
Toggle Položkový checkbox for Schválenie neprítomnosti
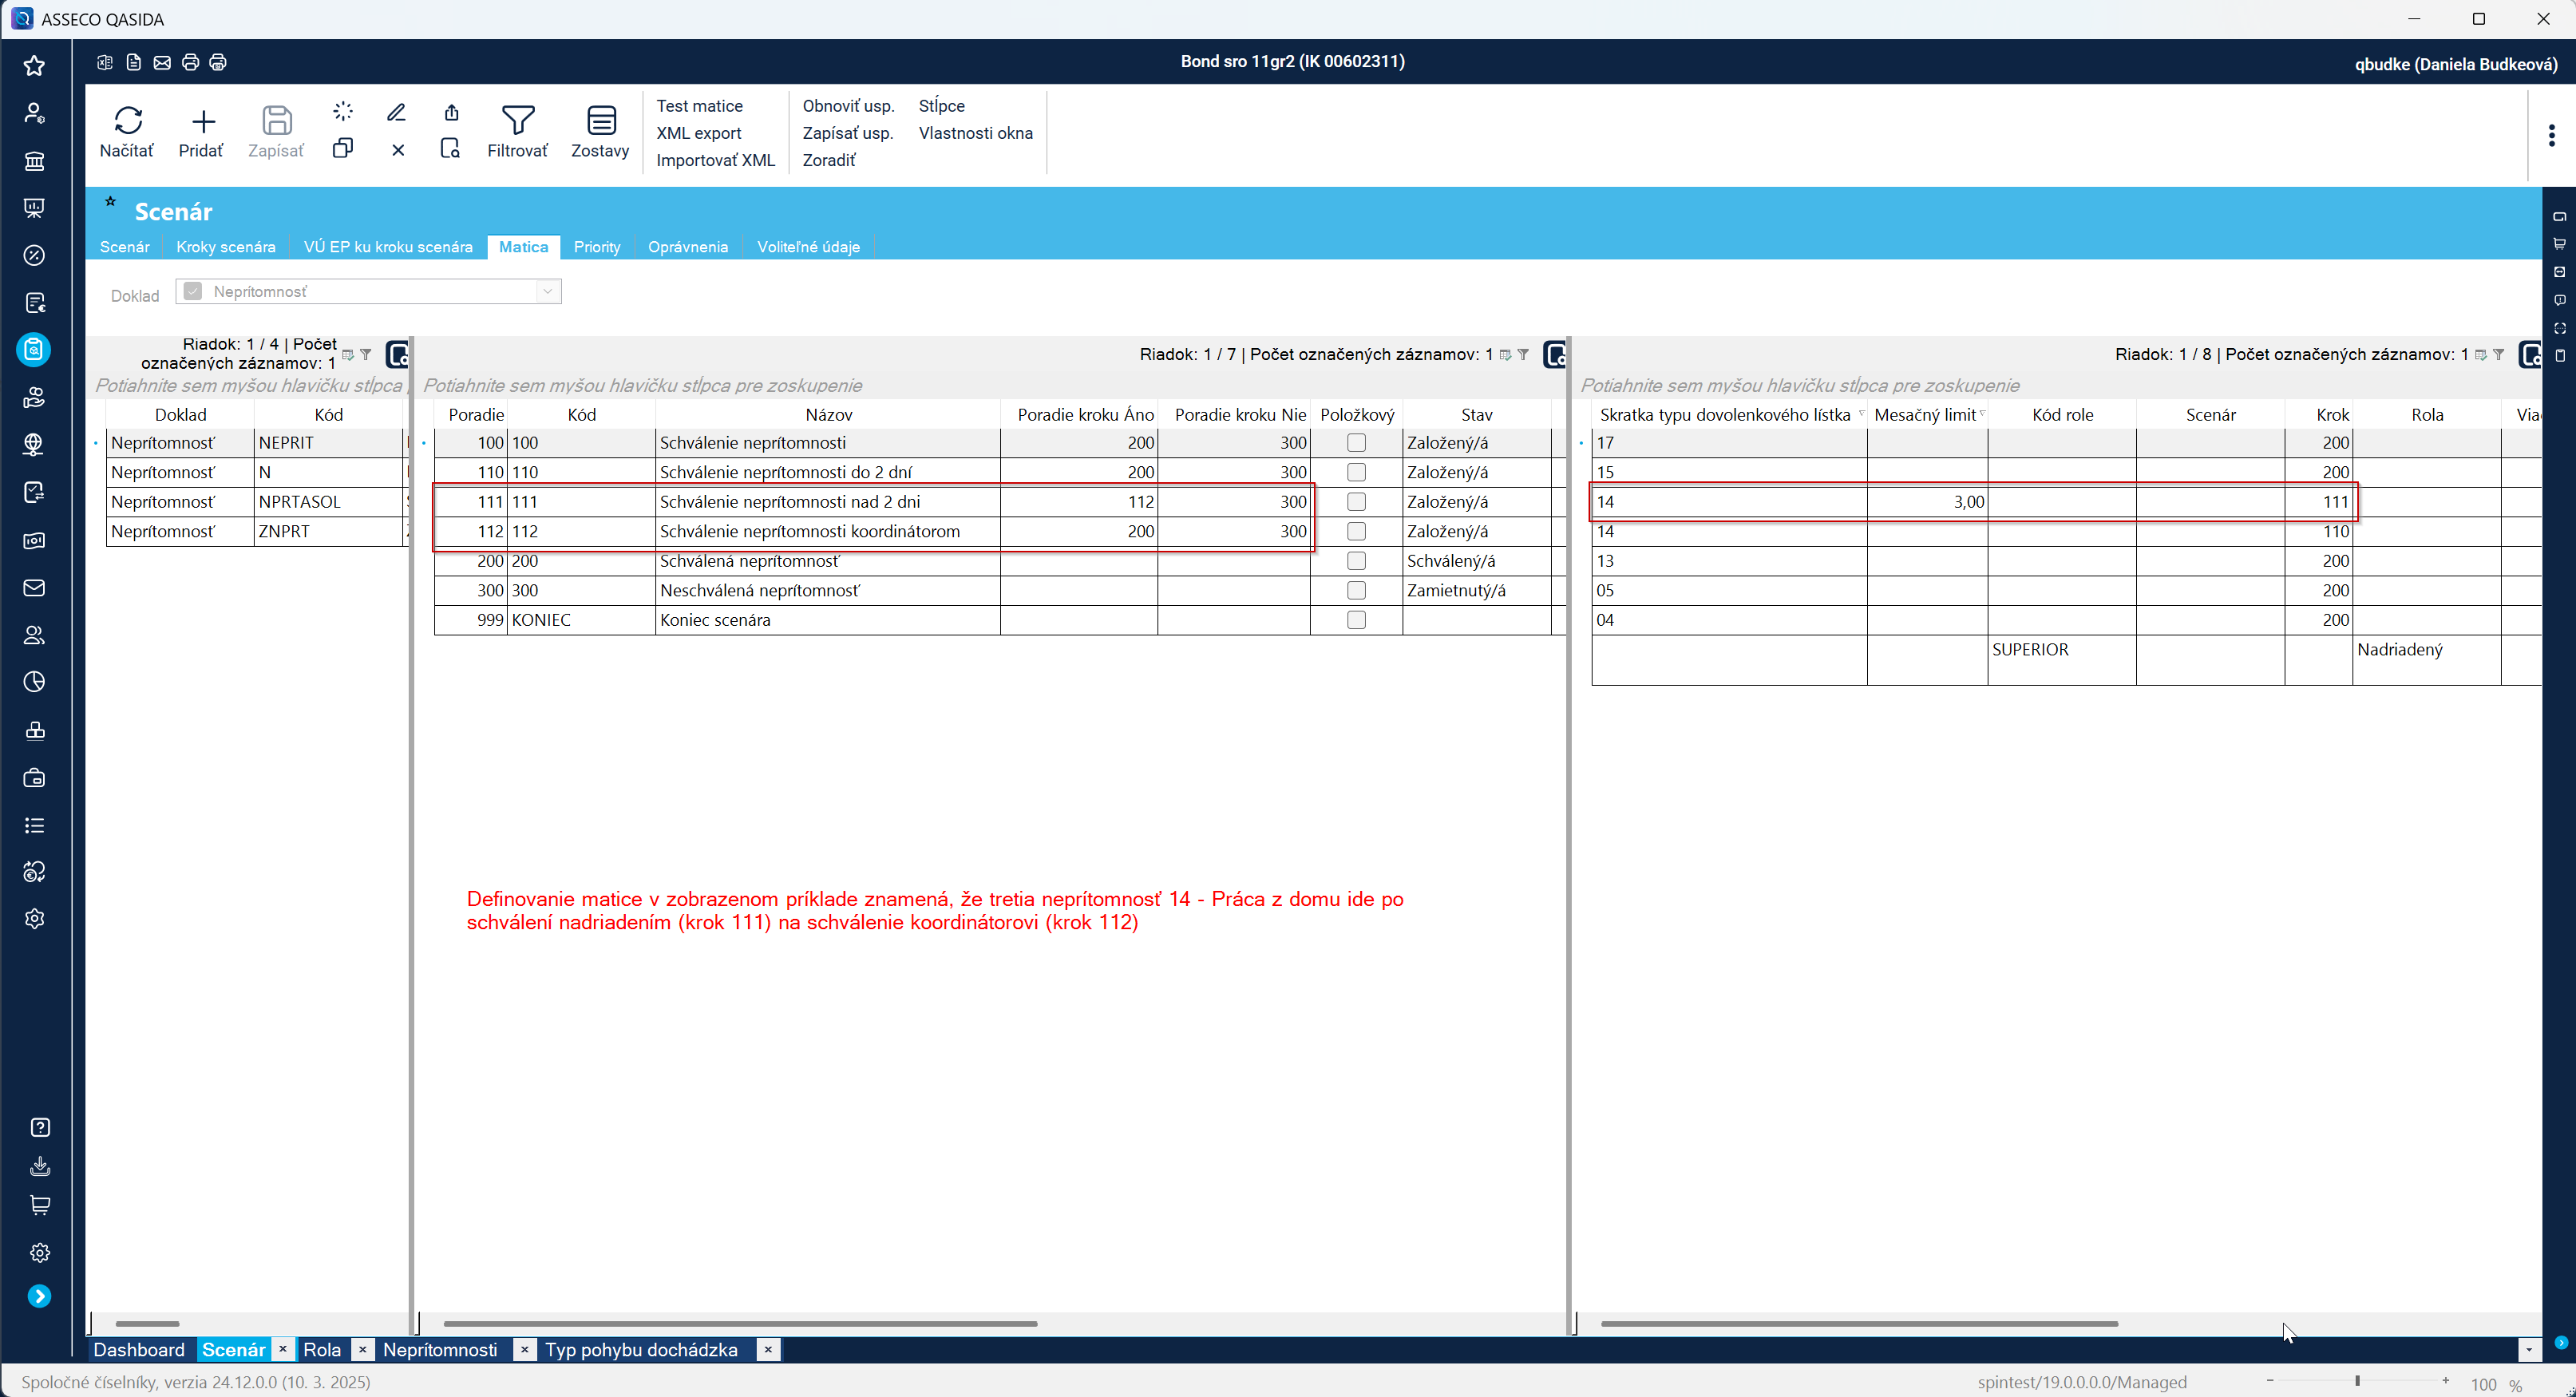coord(1356,443)
